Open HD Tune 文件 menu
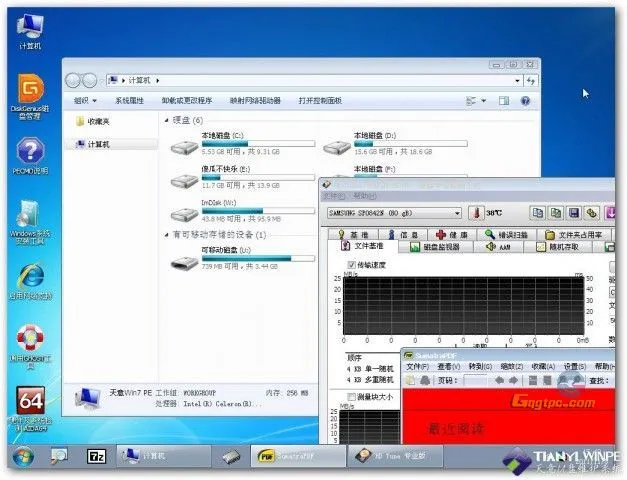The image size is (627, 480). pos(333,196)
